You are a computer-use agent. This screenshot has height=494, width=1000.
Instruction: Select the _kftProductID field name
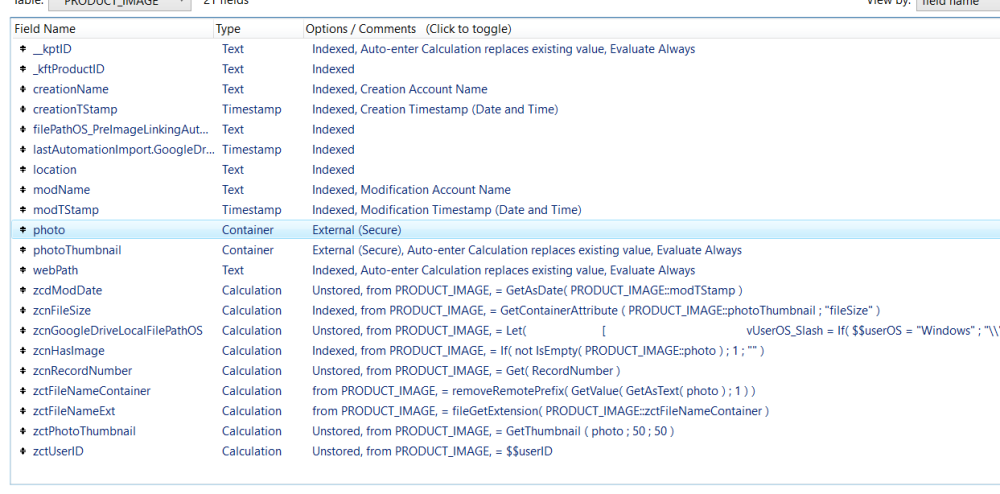68,69
